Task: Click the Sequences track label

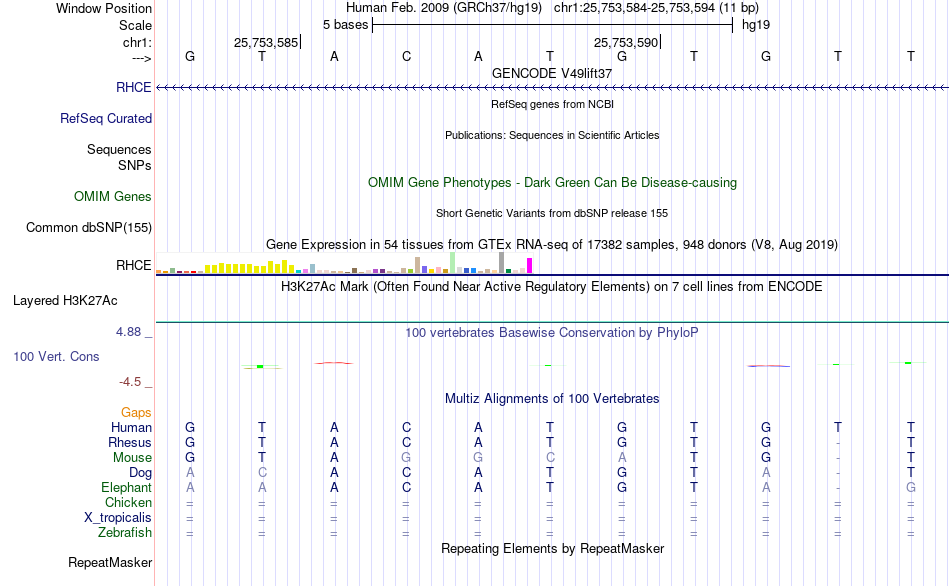Action: (x=119, y=149)
